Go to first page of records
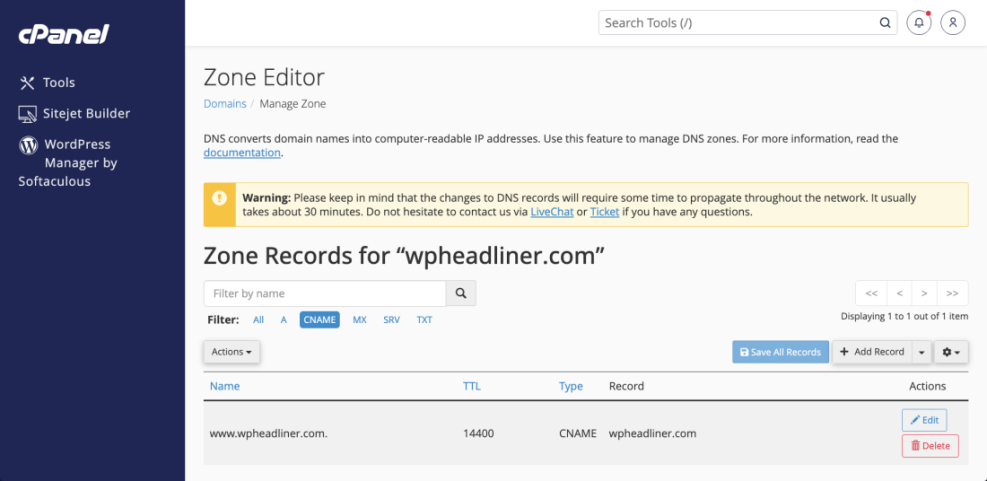The image size is (987, 481). pyautogui.click(x=871, y=293)
